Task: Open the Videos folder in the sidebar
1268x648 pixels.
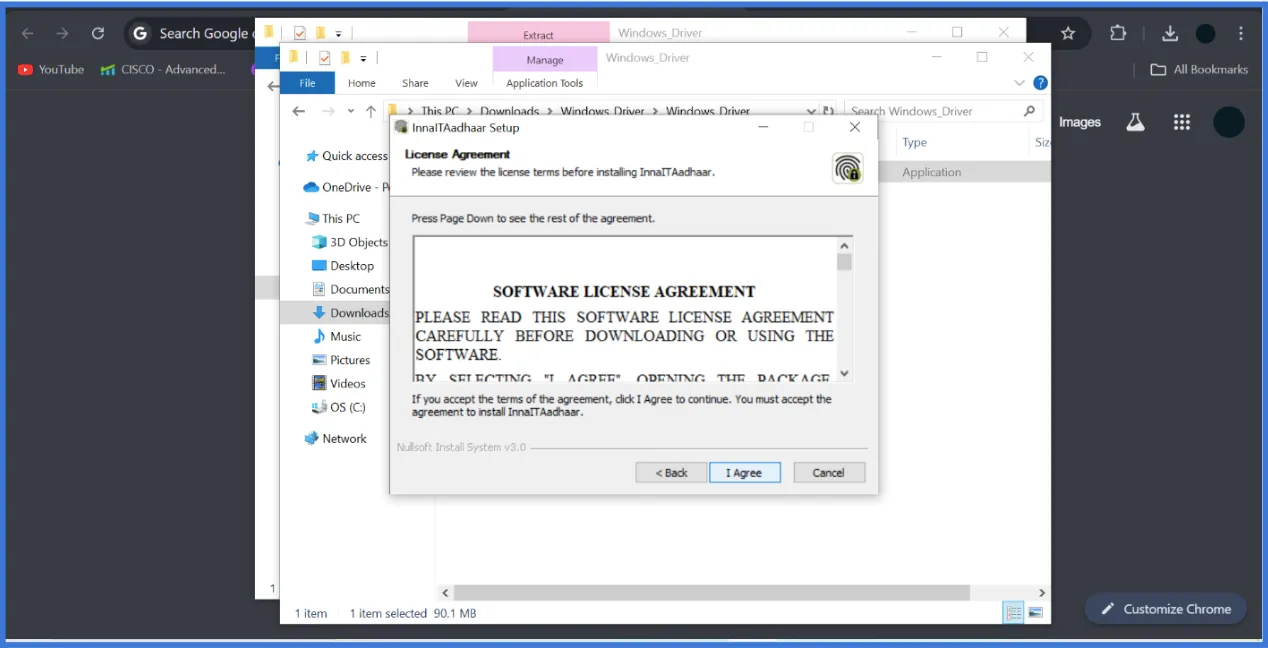Action: 339,383
